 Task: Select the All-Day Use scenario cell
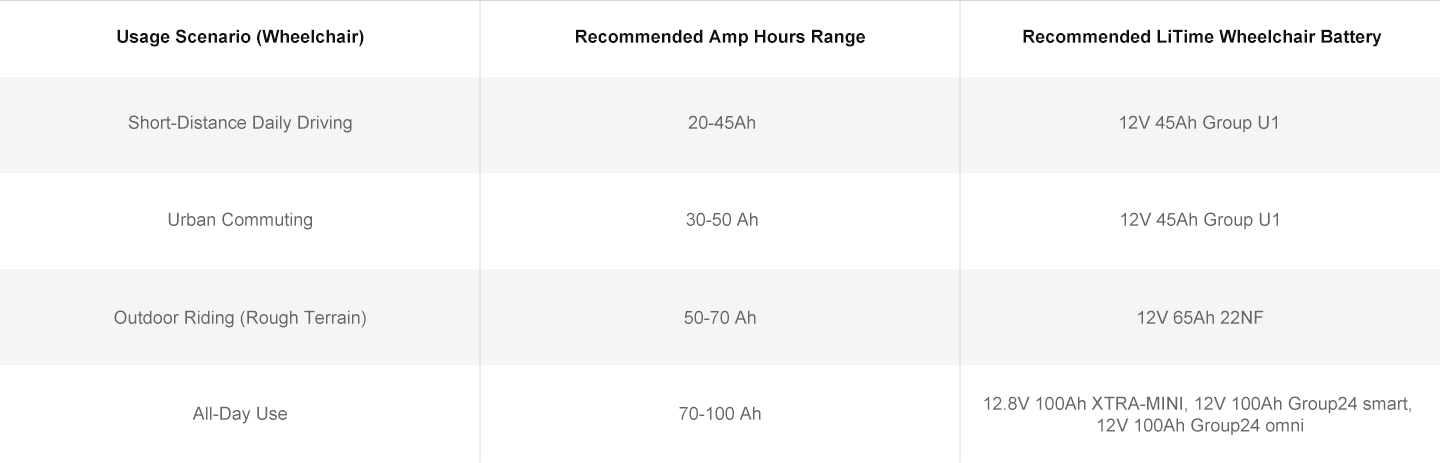pyautogui.click(x=240, y=413)
